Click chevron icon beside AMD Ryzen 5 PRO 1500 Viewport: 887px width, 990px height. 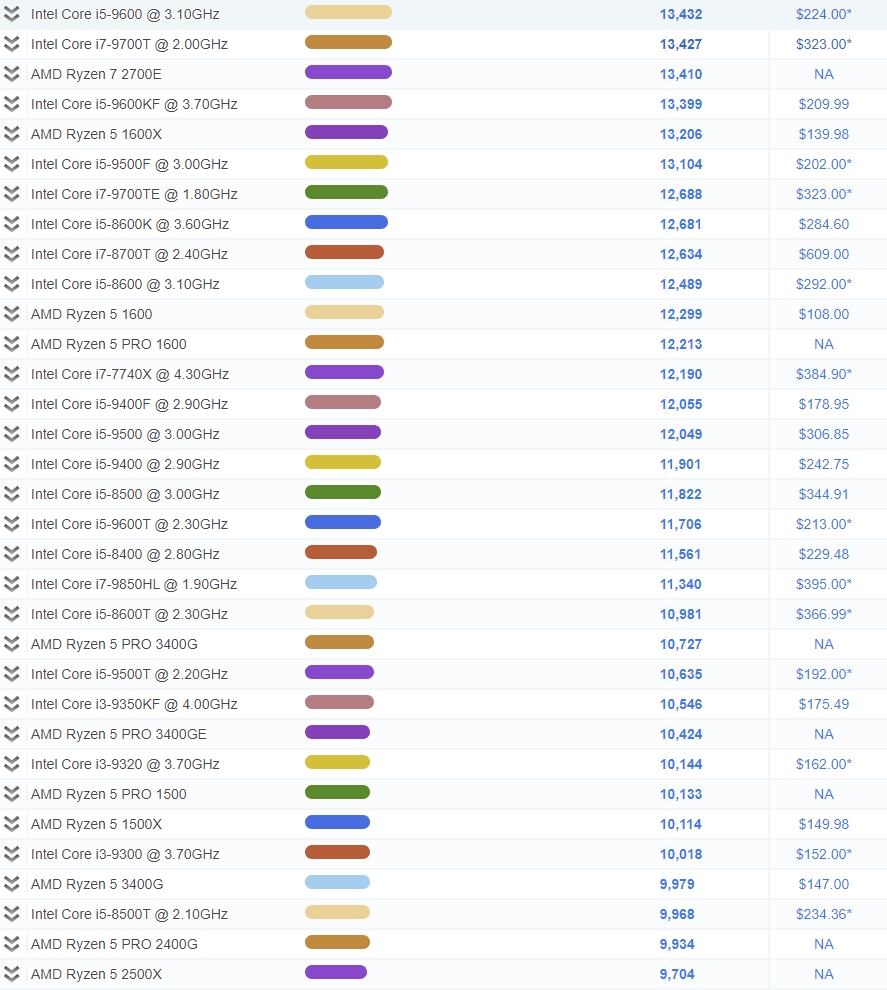tap(12, 794)
